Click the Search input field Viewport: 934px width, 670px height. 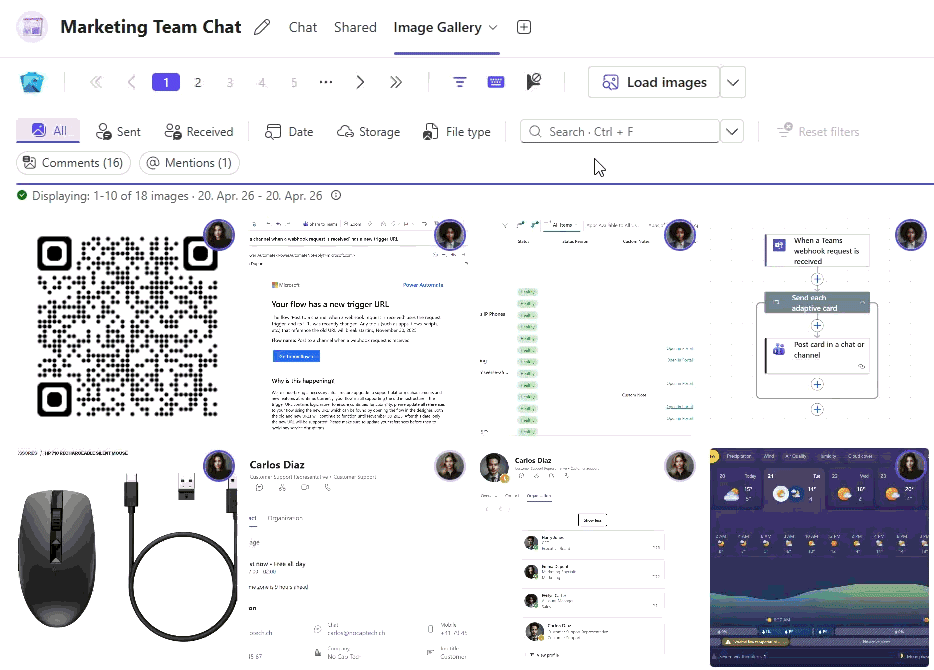click(619, 132)
